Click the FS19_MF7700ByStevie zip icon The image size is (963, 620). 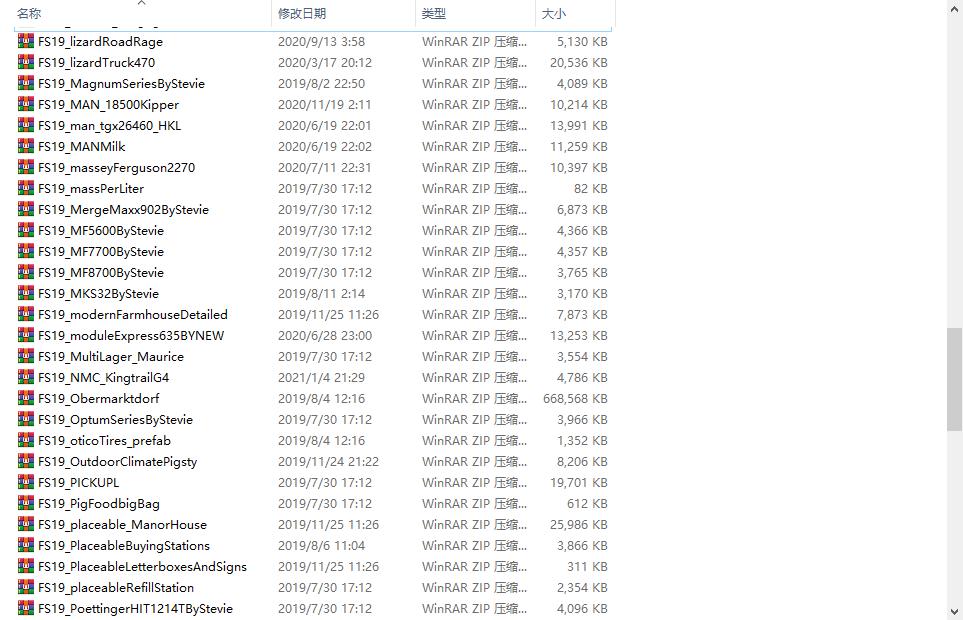pos(26,251)
